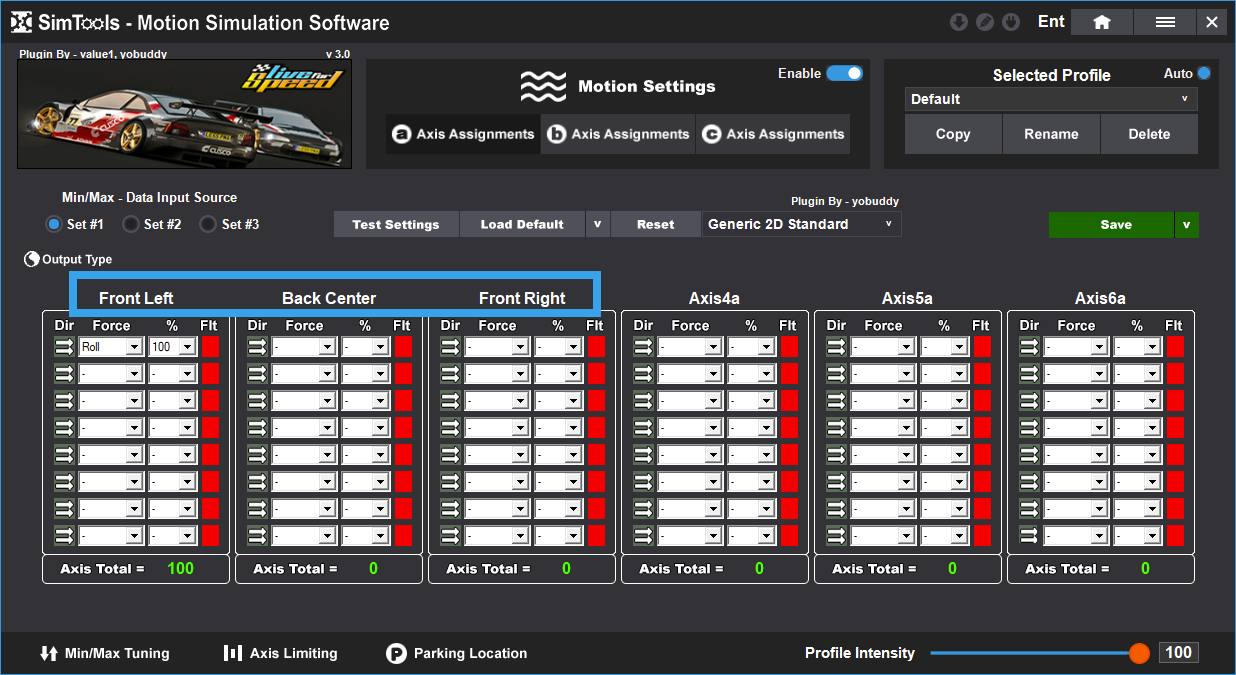Click the Profile Intensity slider handle
Image resolution: width=1236 pixels, height=675 pixels.
click(1139, 653)
